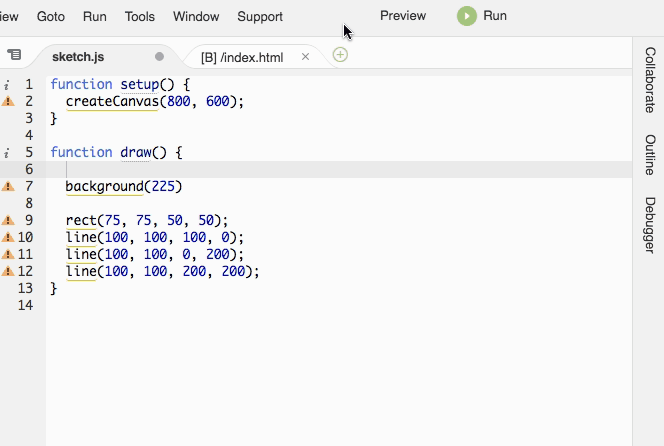Click the Run button label
This screenshot has width=664, height=446.
pos(495,16)
